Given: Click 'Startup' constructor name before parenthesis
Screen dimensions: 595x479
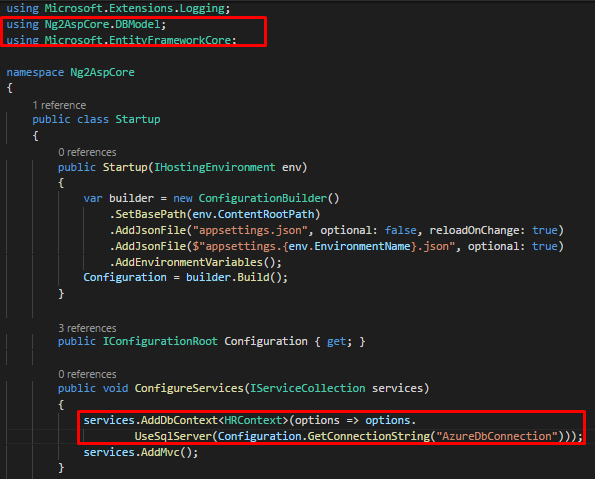Looking at the screenshot, I should (x=125, y=167).
